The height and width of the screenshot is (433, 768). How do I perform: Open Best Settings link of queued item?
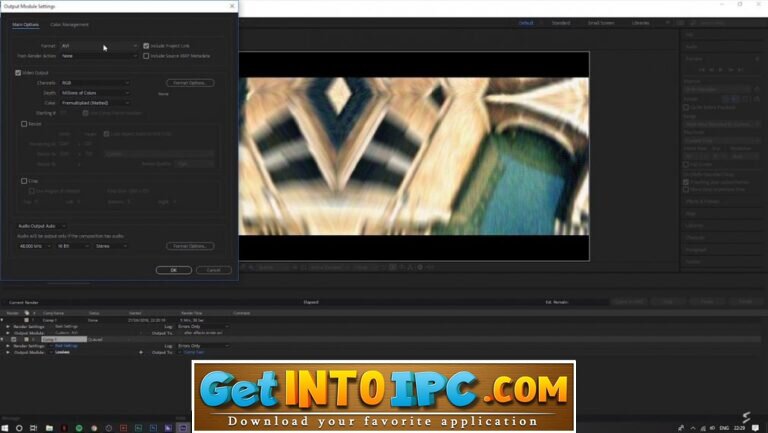pos(66,346)
